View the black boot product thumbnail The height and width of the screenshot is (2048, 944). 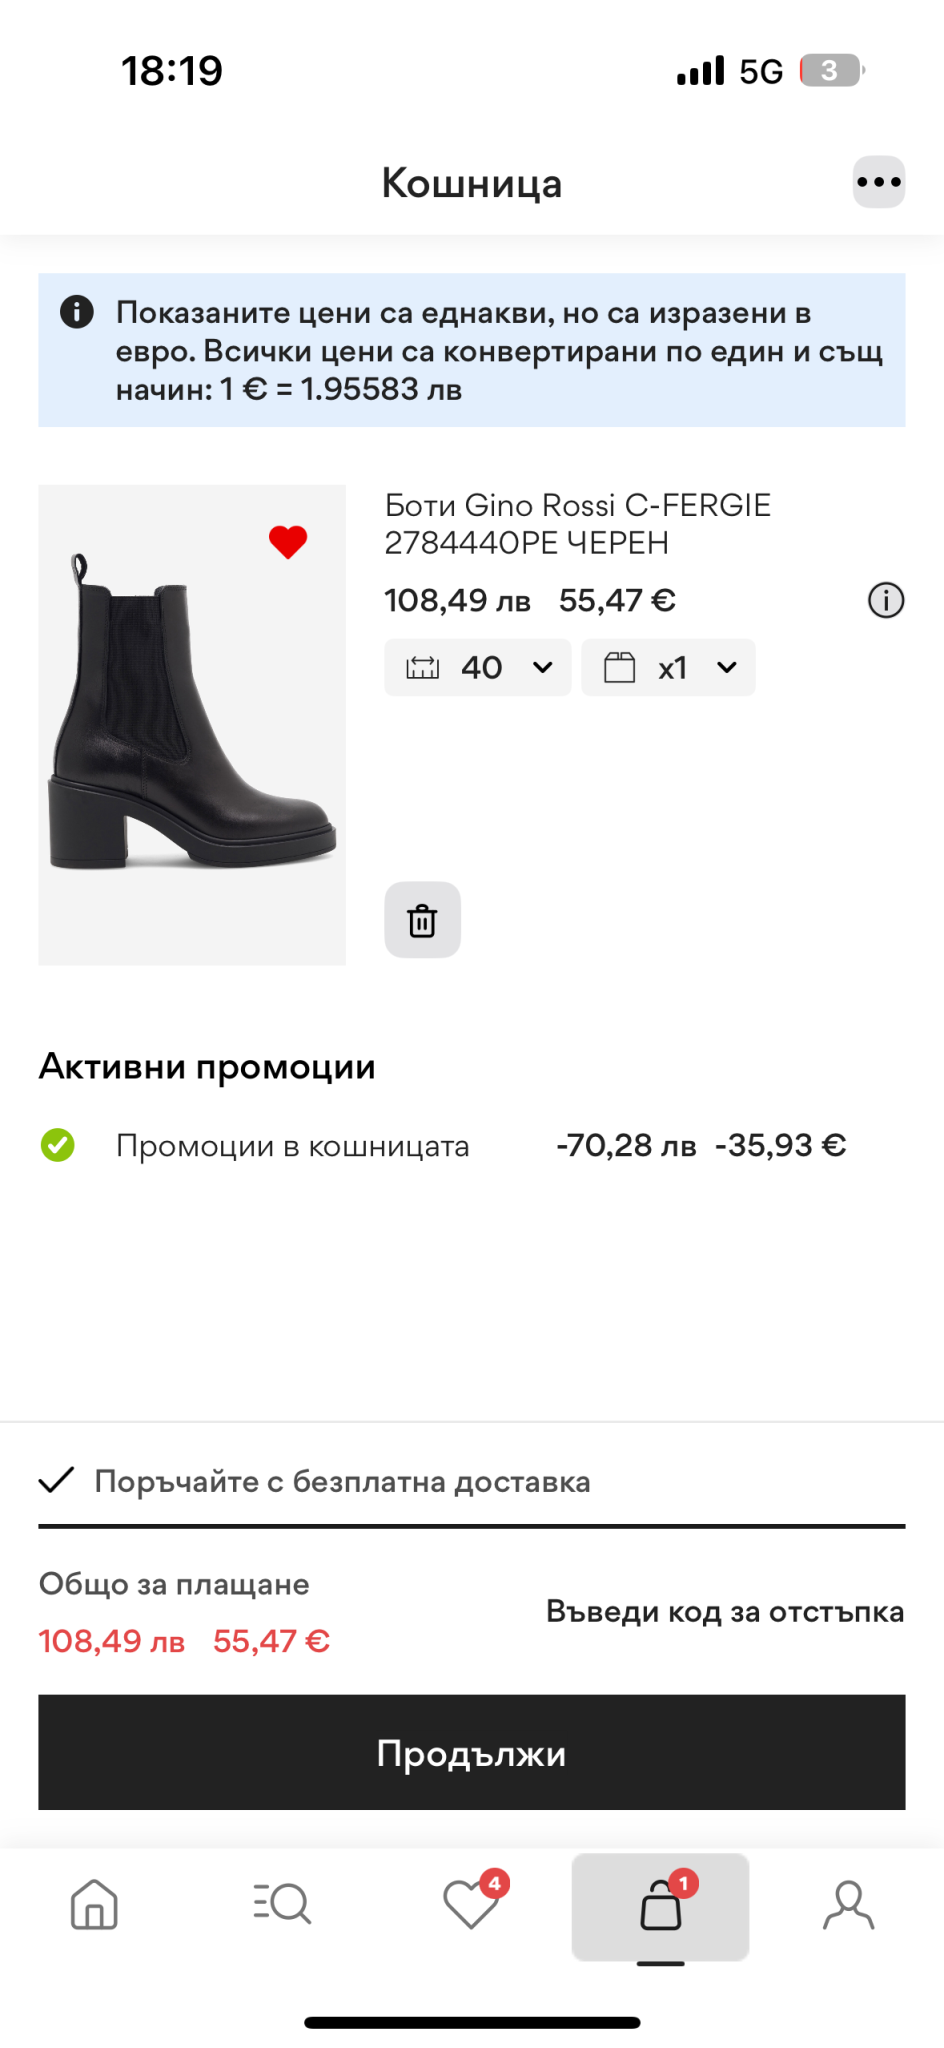point(192,724)
